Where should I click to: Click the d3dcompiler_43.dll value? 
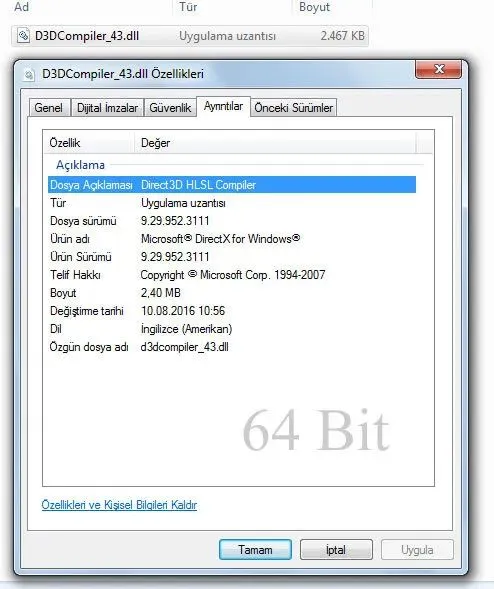(184, 347)
